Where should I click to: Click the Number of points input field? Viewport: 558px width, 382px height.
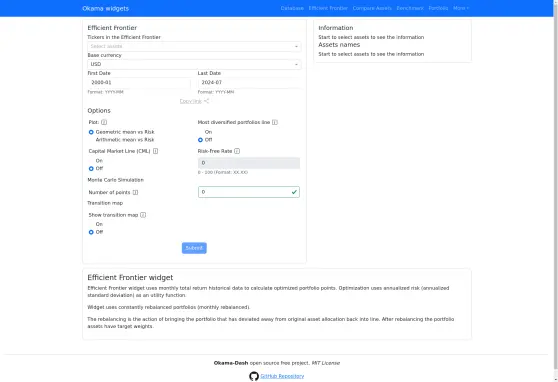coord(249,192)
